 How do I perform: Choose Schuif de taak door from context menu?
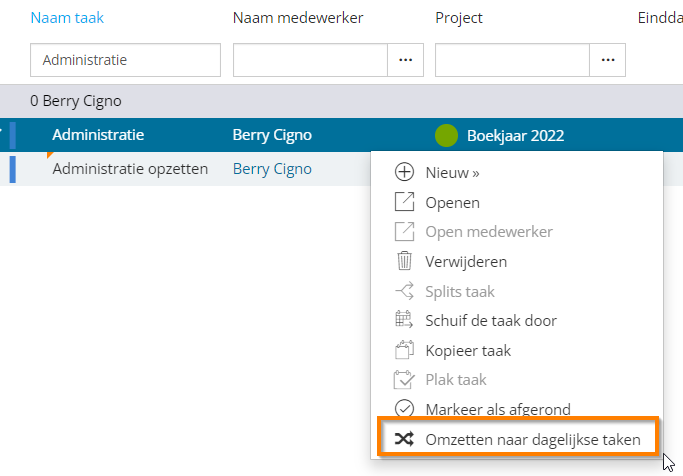[x=517, y=321]
